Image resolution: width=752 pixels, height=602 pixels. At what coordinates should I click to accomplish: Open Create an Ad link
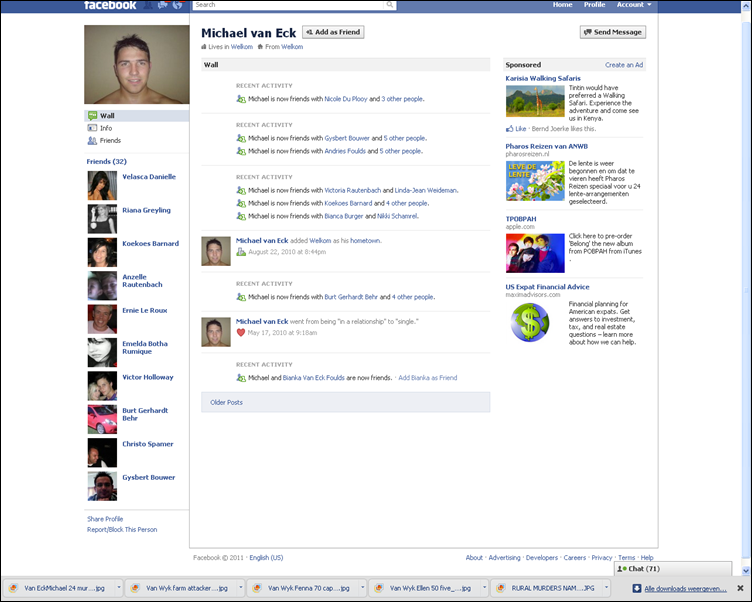(x=624, y=65)
